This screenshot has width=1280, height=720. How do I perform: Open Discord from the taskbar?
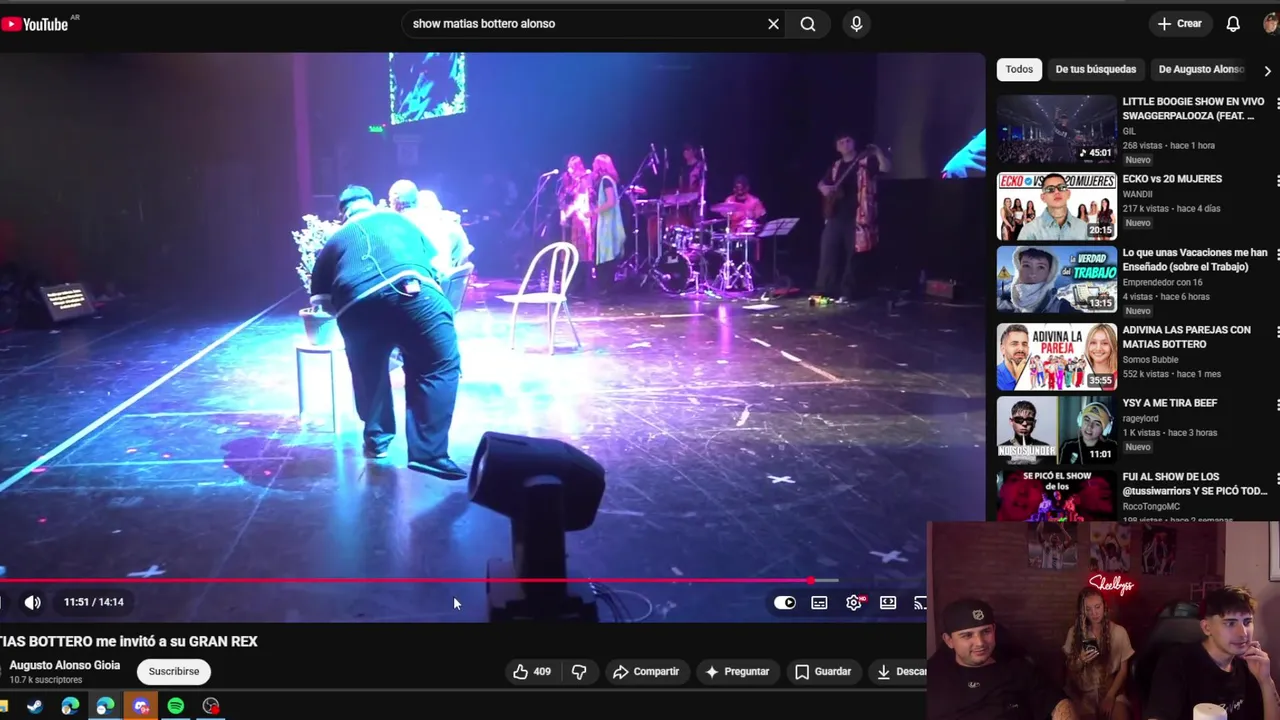140,706
